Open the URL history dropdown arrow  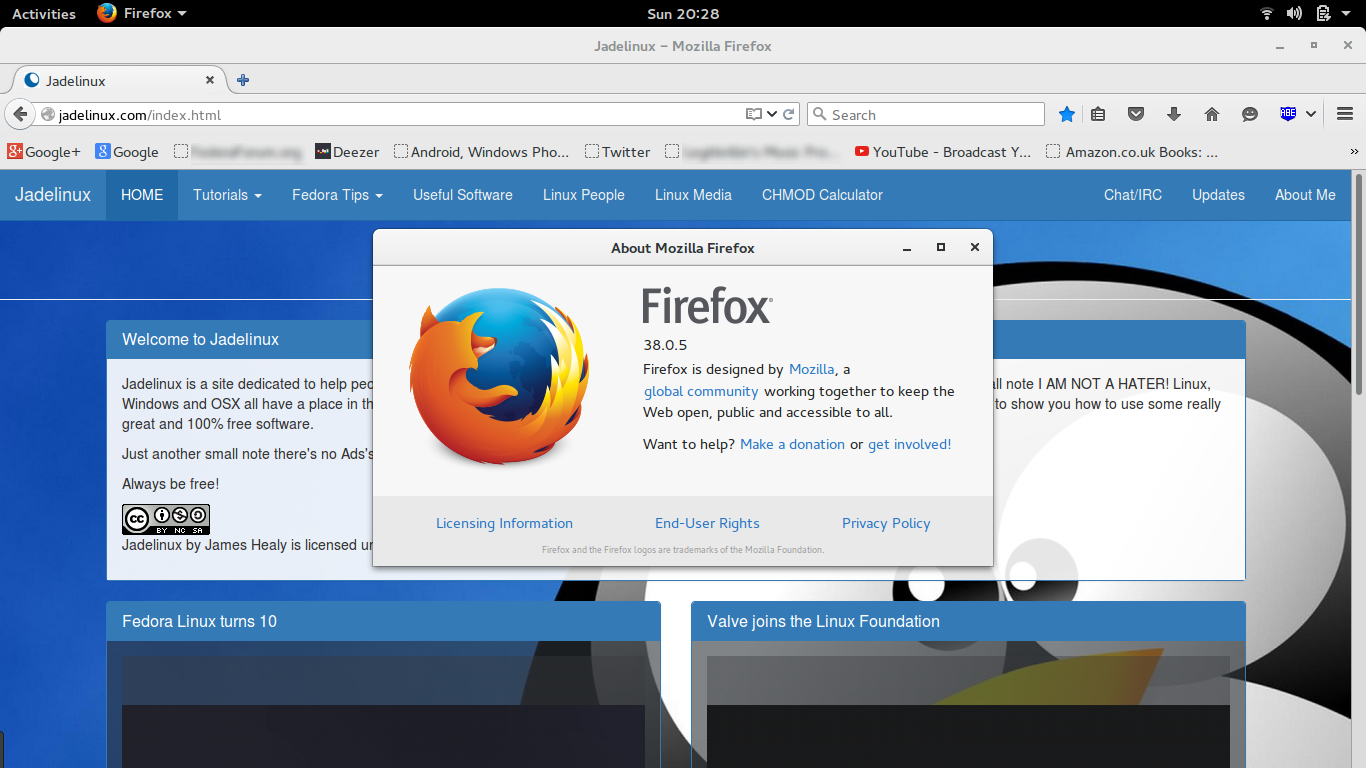point(772,115)
